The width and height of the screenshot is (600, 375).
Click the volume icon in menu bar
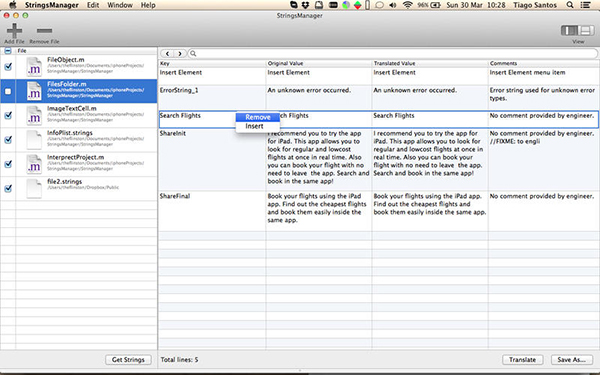393,5
